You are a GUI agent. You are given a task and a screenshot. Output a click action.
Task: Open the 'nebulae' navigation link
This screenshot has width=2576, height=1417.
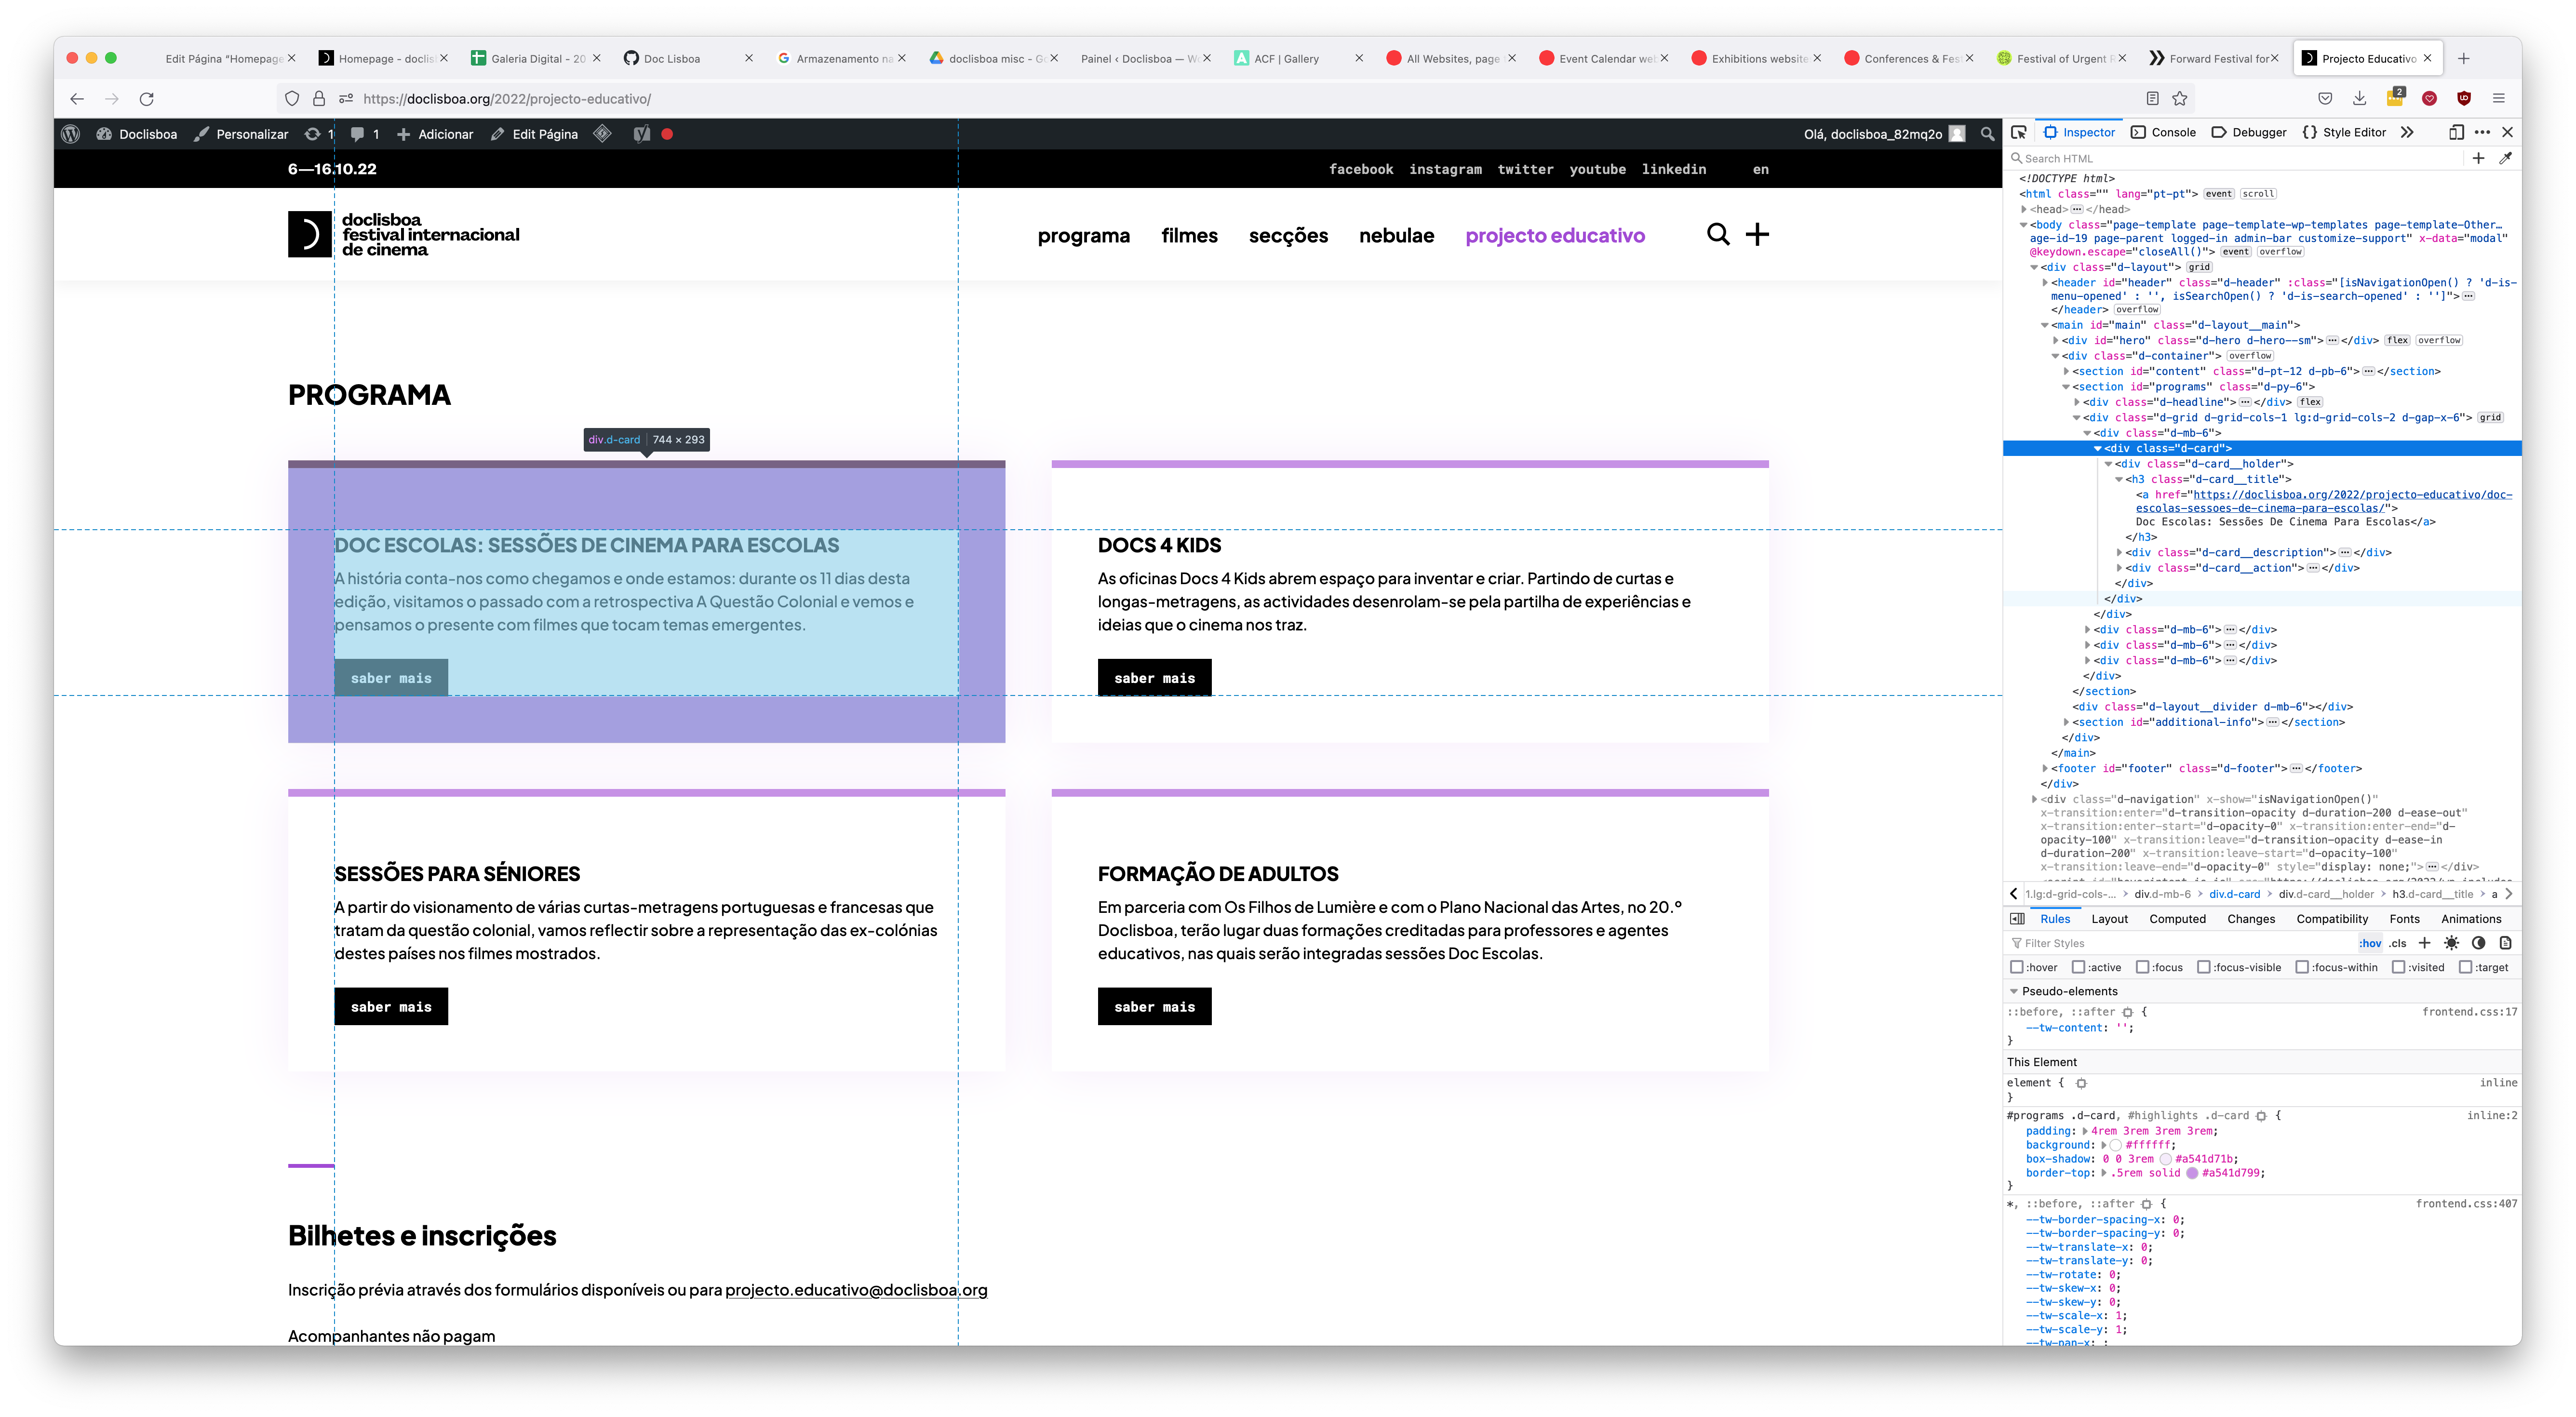point(1396,235)
